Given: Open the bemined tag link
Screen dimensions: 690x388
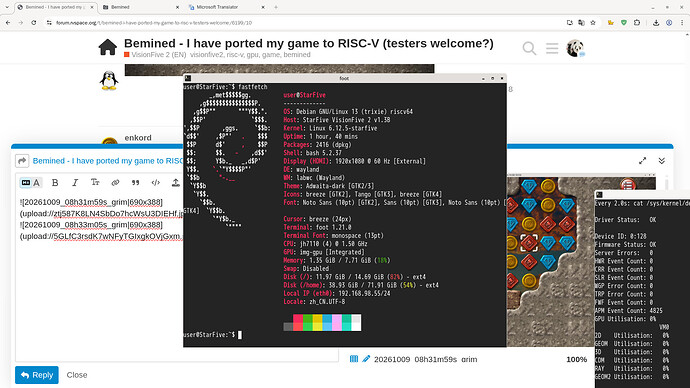Looking at the screenshot, I should point(297,55).
